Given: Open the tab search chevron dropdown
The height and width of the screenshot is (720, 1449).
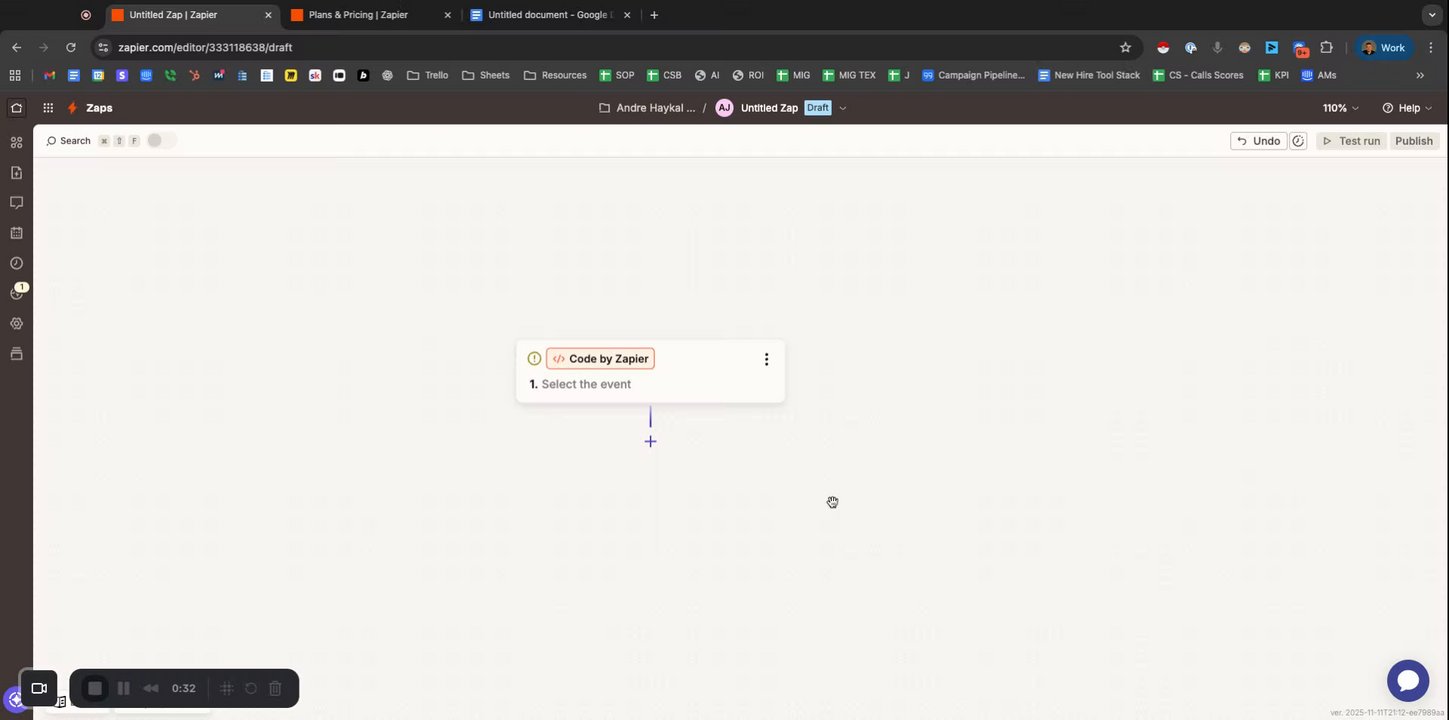Looking at the screenshot, I should pos(1431,15).
